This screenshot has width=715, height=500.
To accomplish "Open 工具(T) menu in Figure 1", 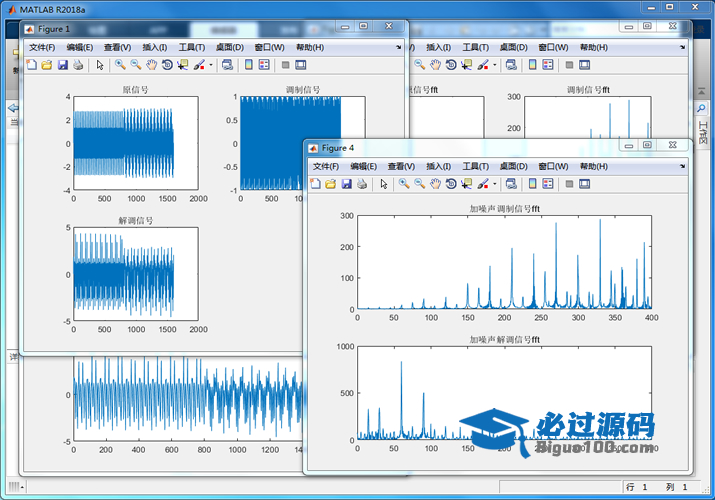I will point(192,47).
